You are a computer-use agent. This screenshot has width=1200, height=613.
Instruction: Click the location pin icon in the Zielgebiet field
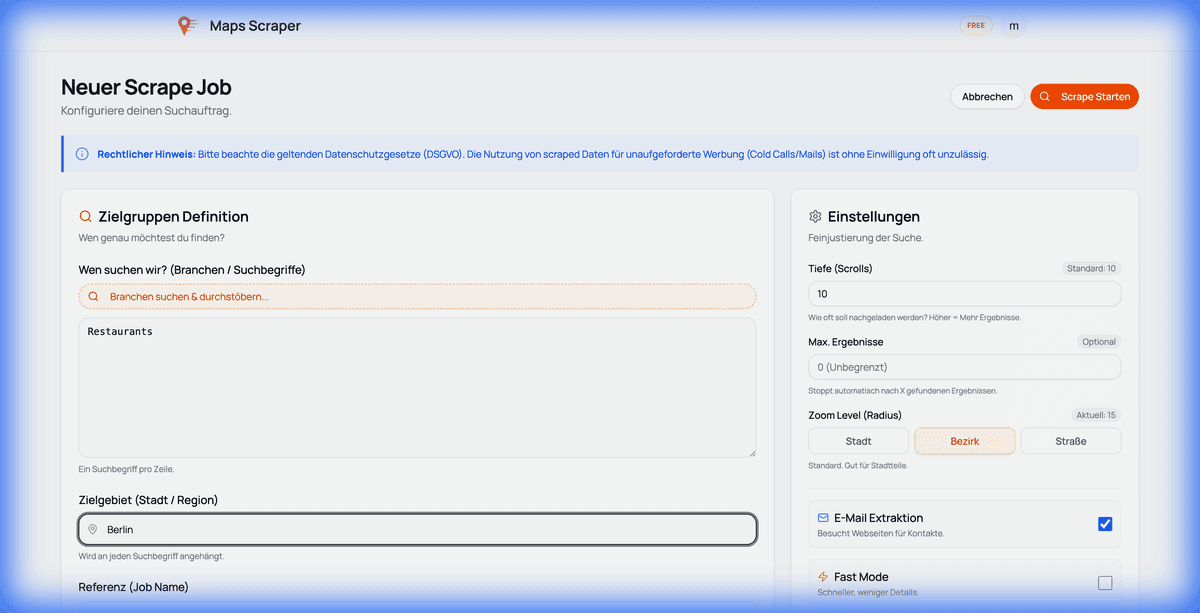point(93,529)
